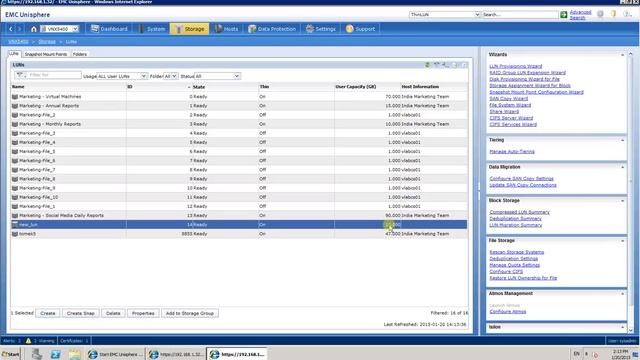Click the Filter for input field
This screenshot has width=640, height=360.
(x=54, y=75)
